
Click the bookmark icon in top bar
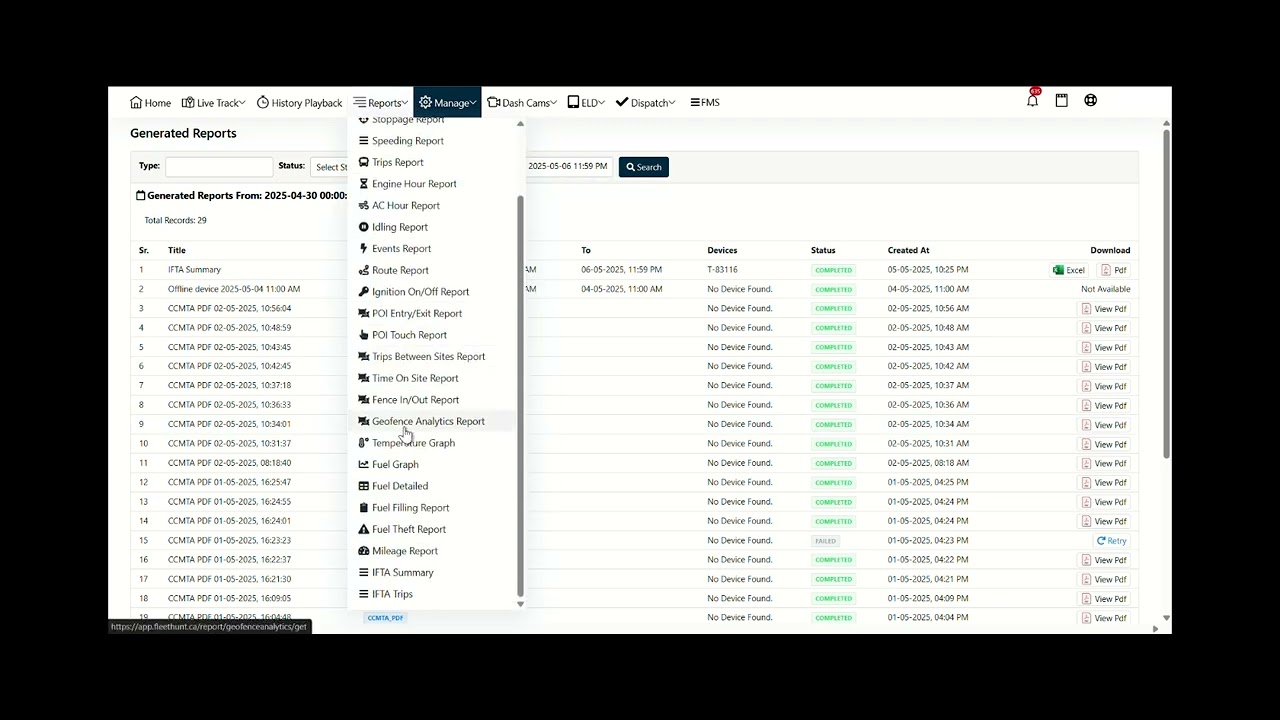pos(1061,100)
